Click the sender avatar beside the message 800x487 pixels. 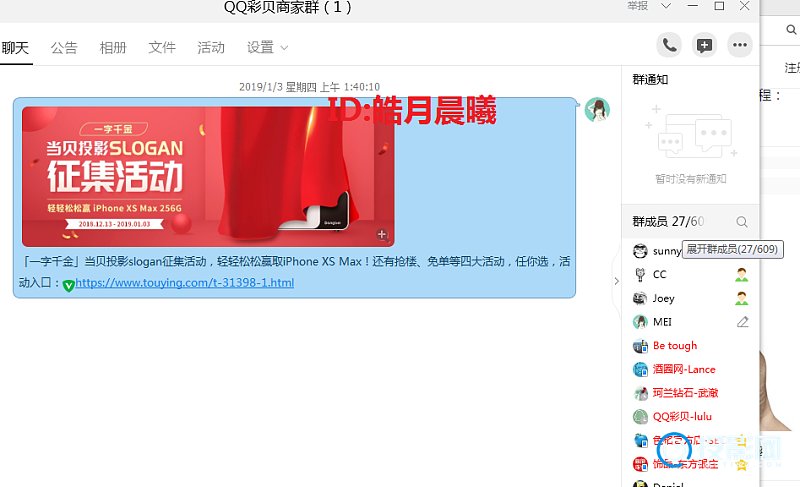coord(598,110)
